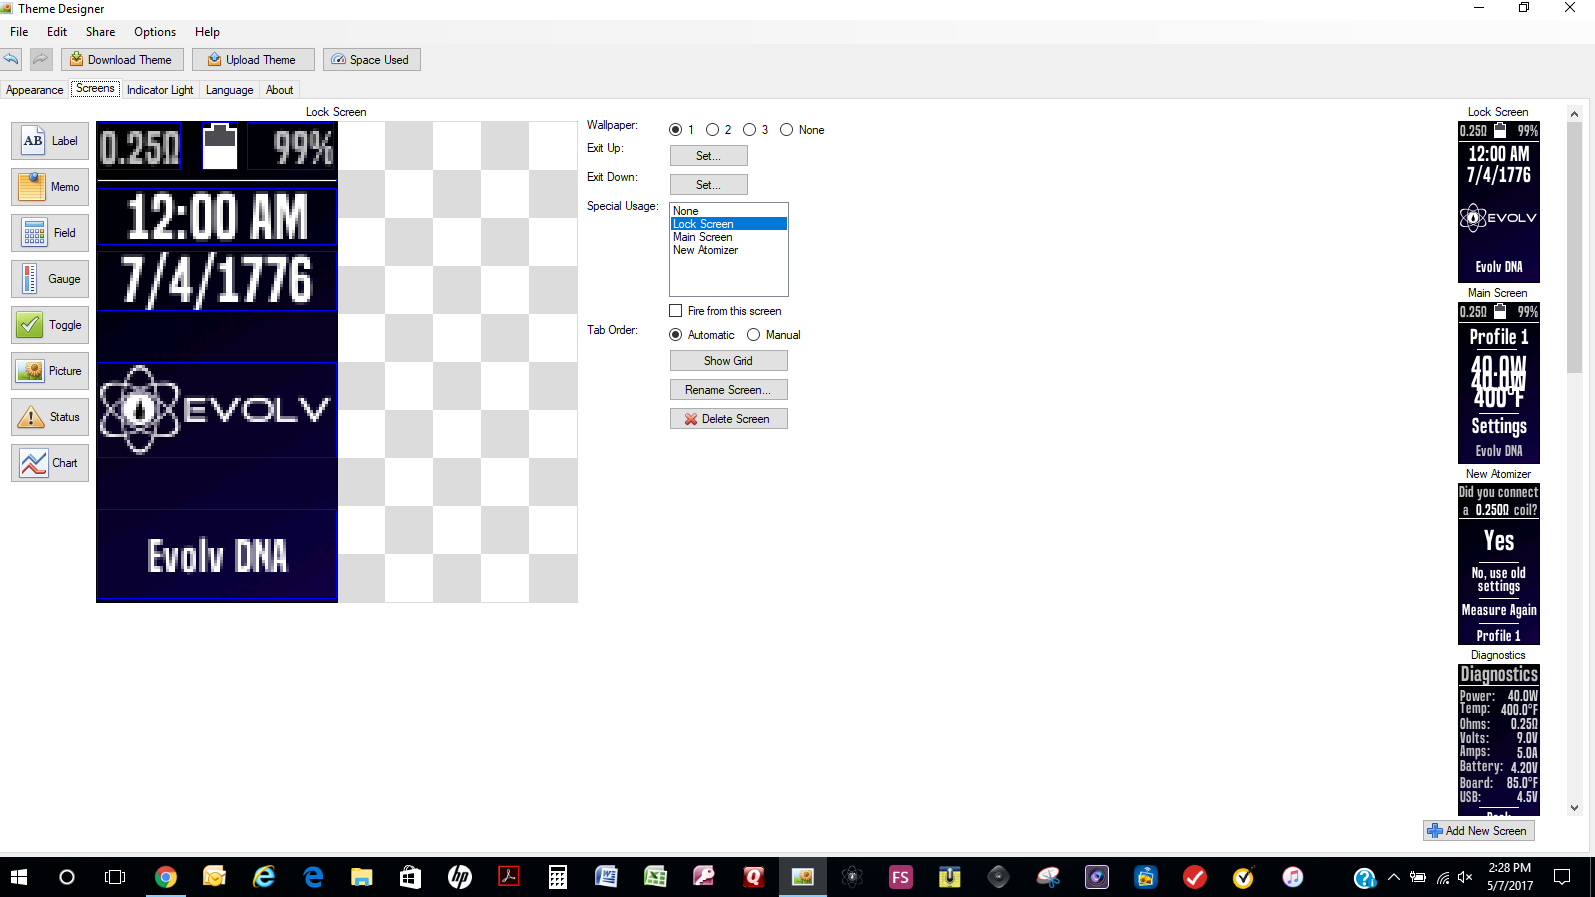Add a Toggle element

(50, 325)
